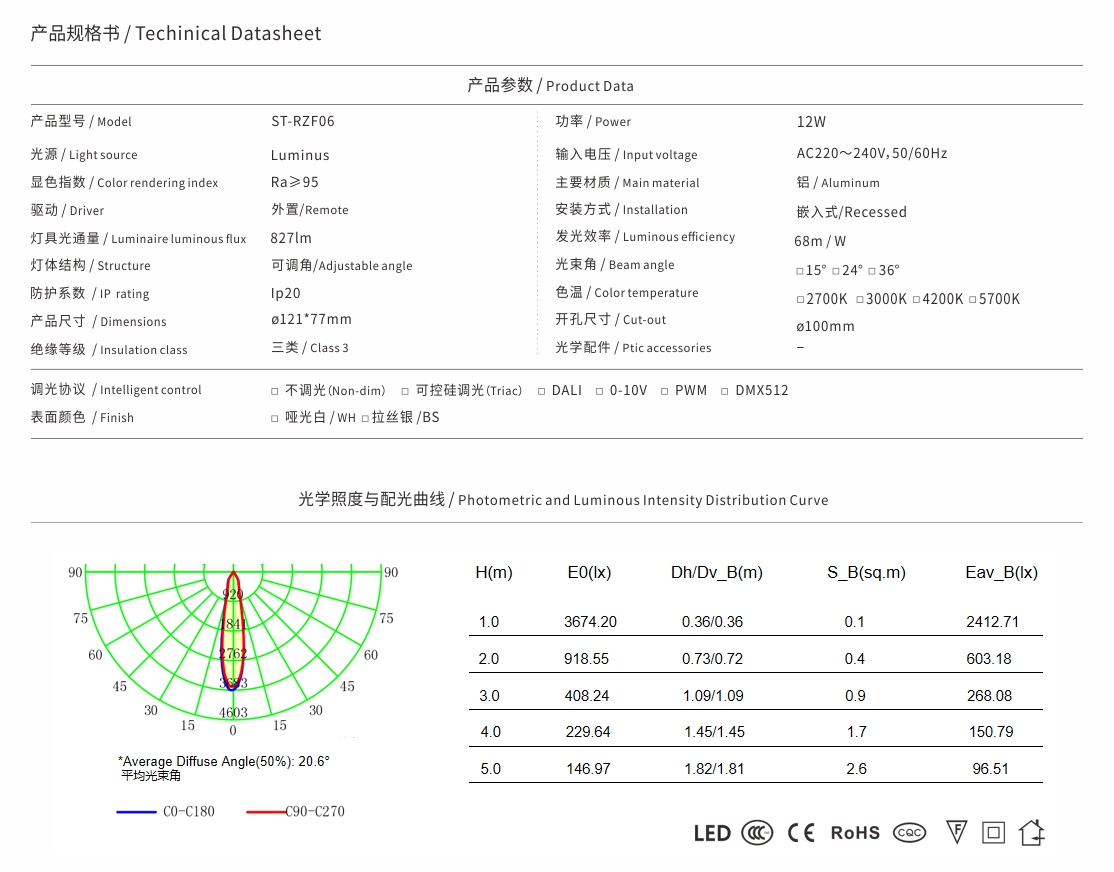Select the DALI dimming checkbox

point(542,391)
